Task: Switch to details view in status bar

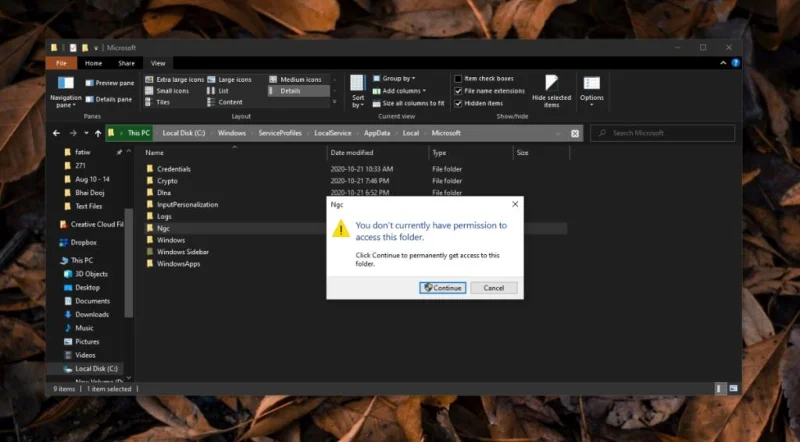Action: click(719, 388)
